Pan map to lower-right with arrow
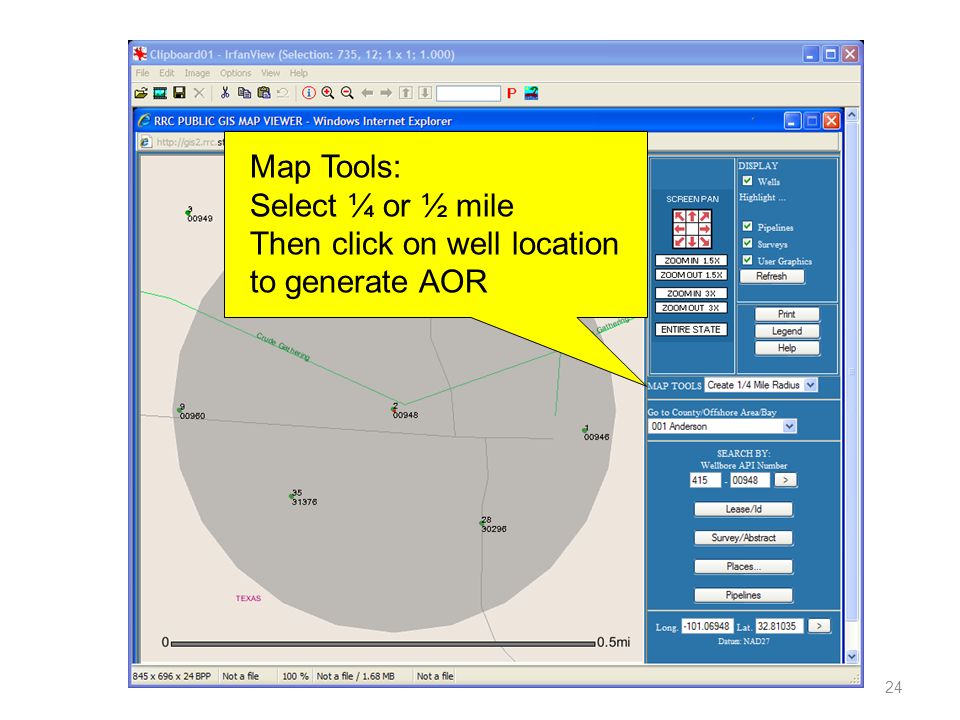This screenshot has width=960, height=720. pyautogui.click(x=705, y=241)
